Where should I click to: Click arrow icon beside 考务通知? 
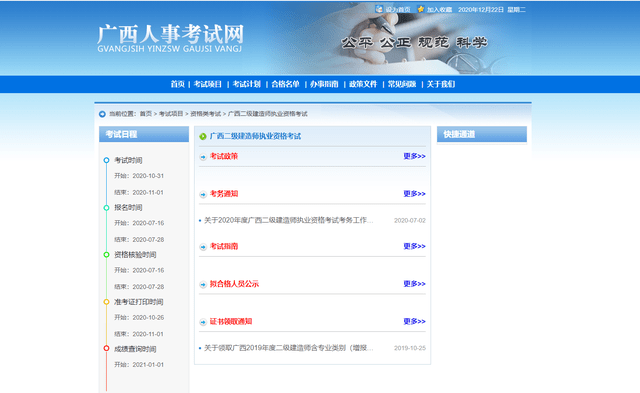[x=203, y=194]
